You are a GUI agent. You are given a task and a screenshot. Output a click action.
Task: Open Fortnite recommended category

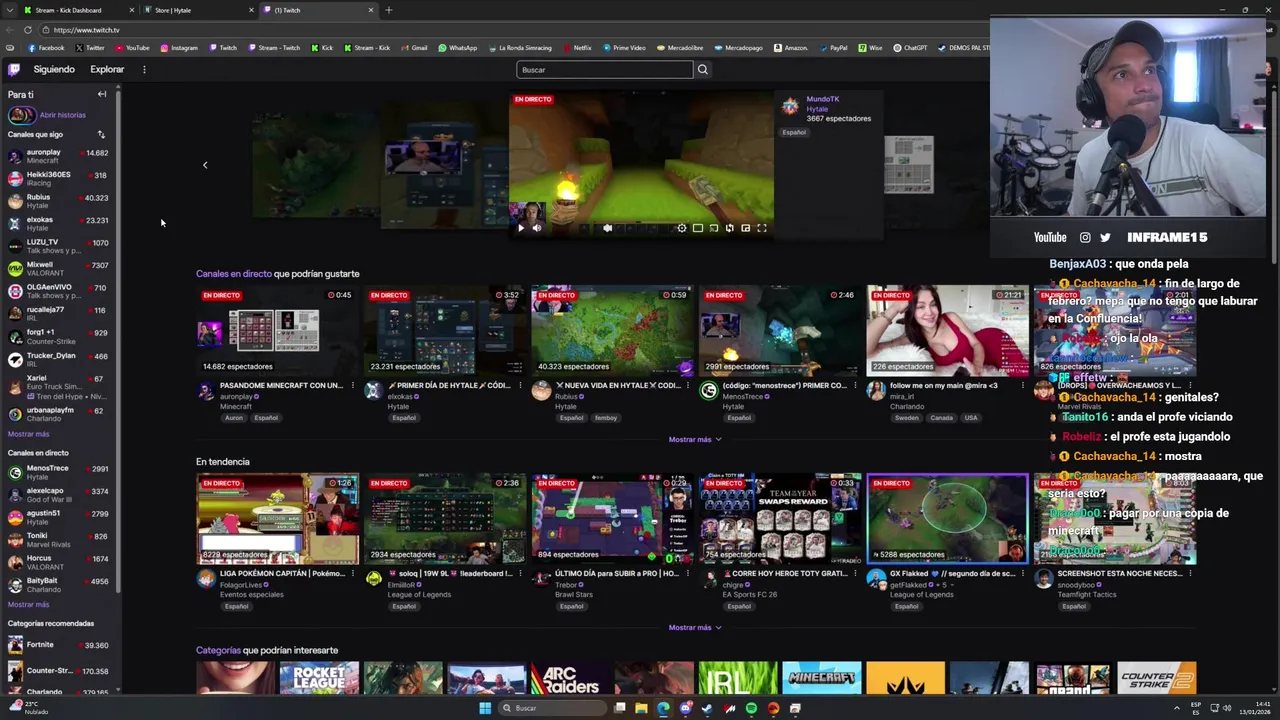click(60, 645)
